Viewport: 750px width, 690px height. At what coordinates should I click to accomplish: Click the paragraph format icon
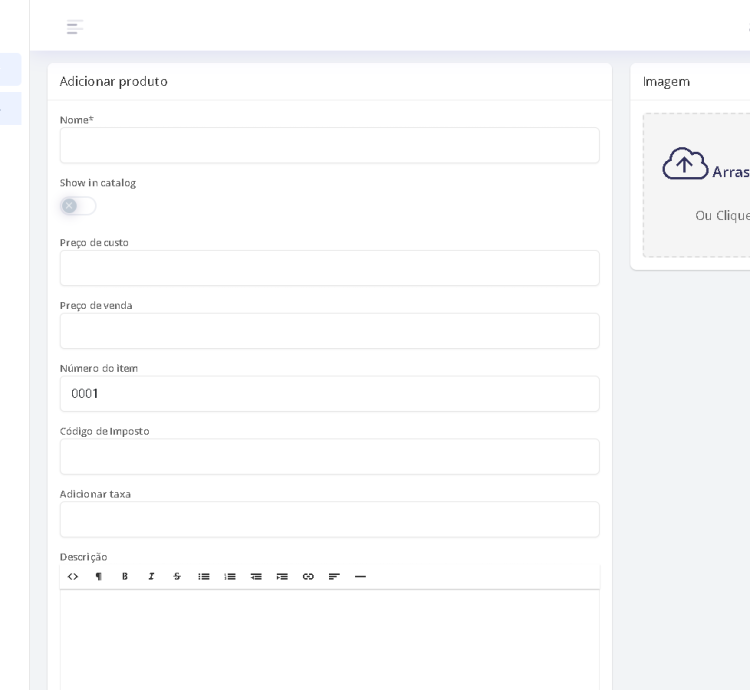pos(99,577)
